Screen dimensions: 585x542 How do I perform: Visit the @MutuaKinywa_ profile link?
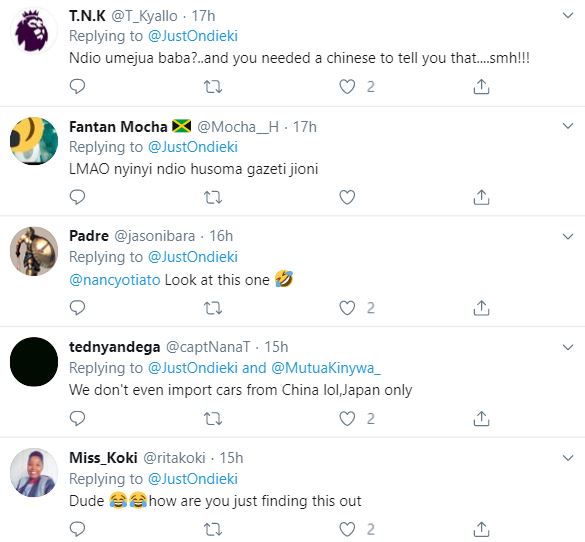tap(326, 368)
